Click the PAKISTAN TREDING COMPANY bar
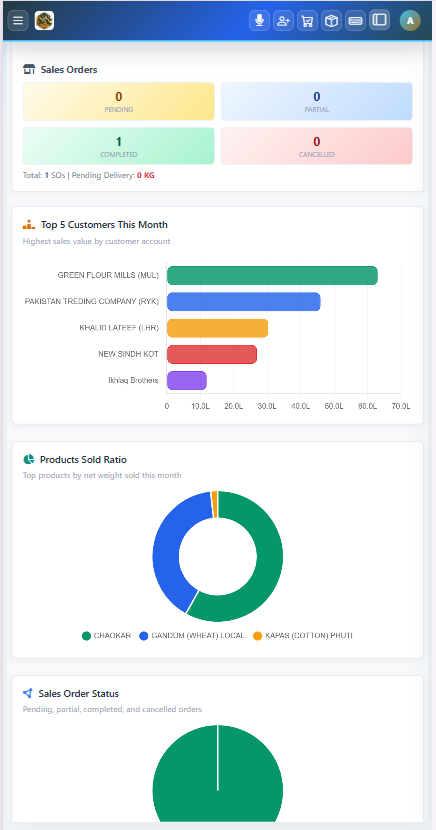 (243, 301)
